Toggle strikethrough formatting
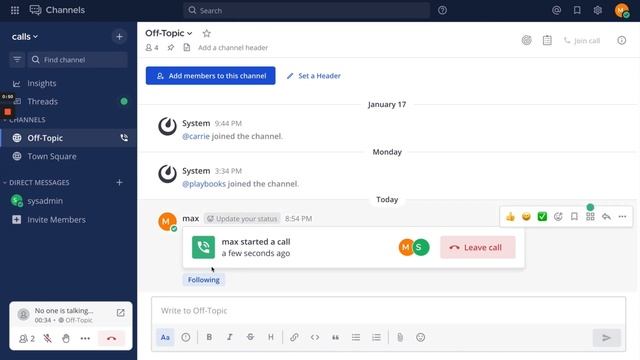640x360 pixels. tap(250, 337)
